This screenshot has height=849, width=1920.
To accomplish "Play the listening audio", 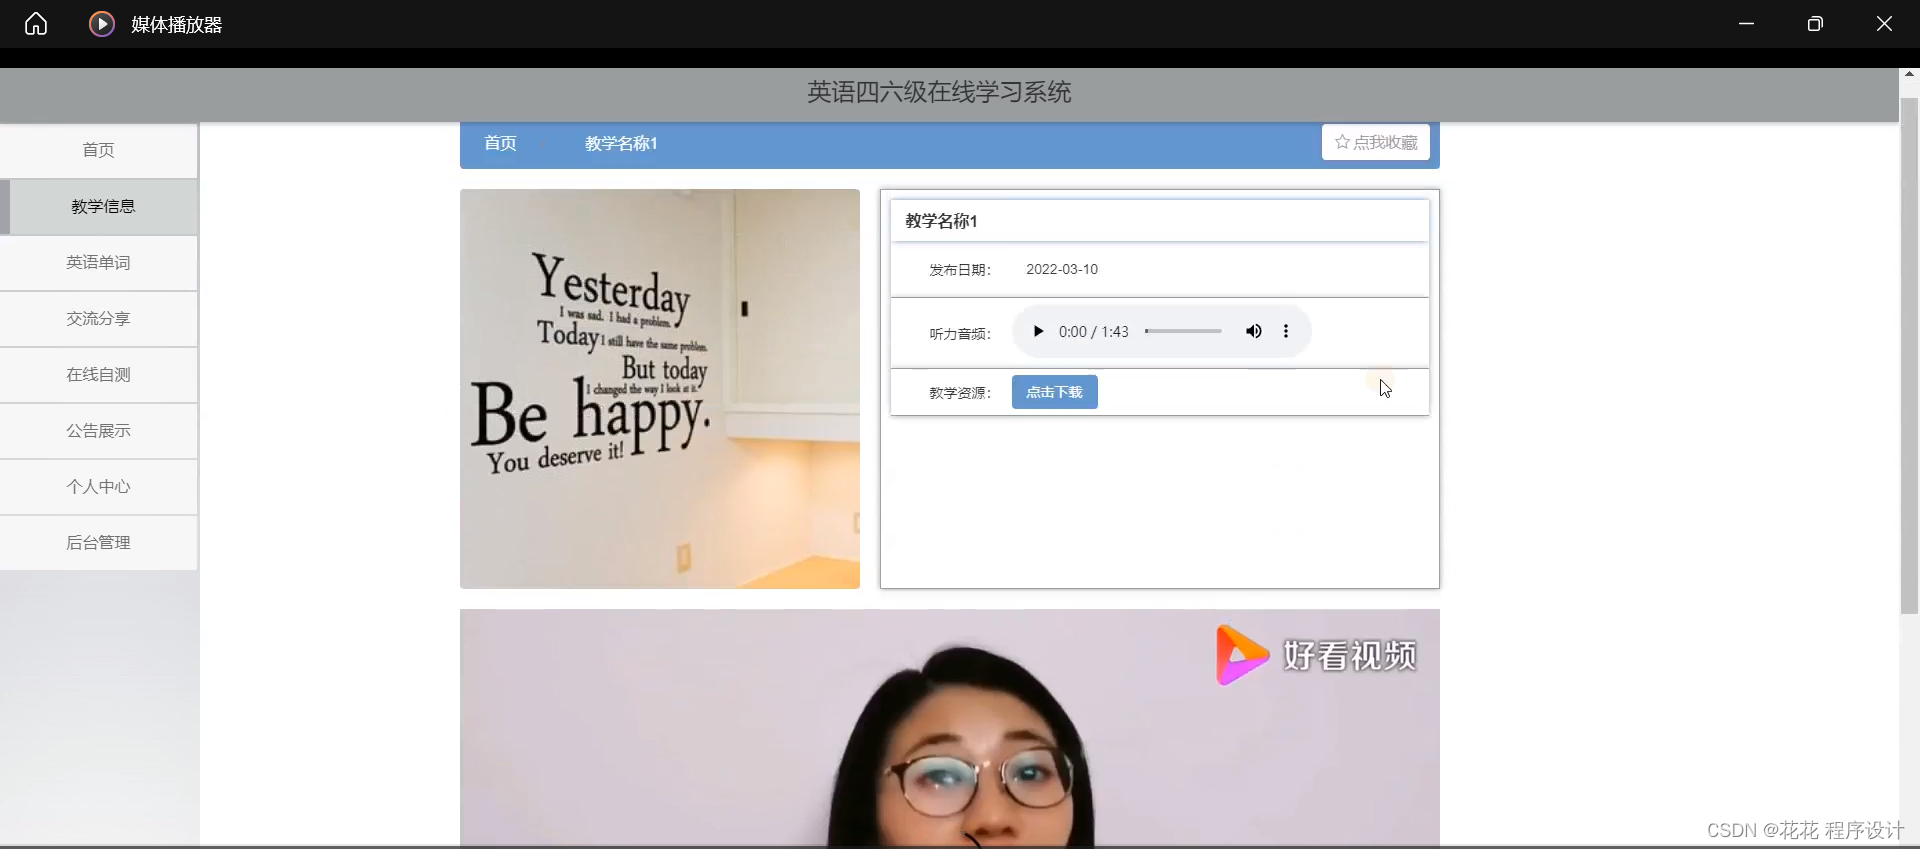I will tap(1038, 331).
